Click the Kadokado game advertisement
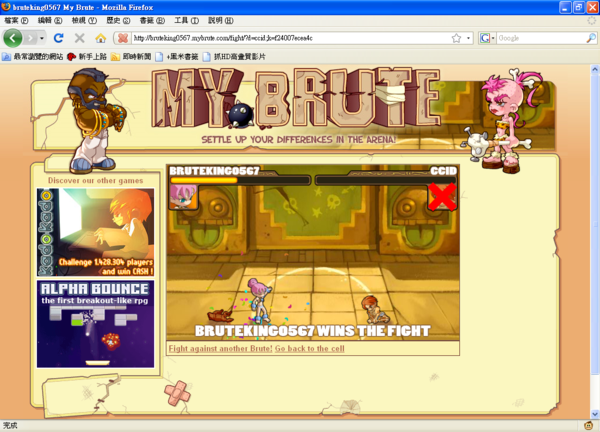Screen dimensions: 600x432 pyautogui.click(x=96, y=232)
